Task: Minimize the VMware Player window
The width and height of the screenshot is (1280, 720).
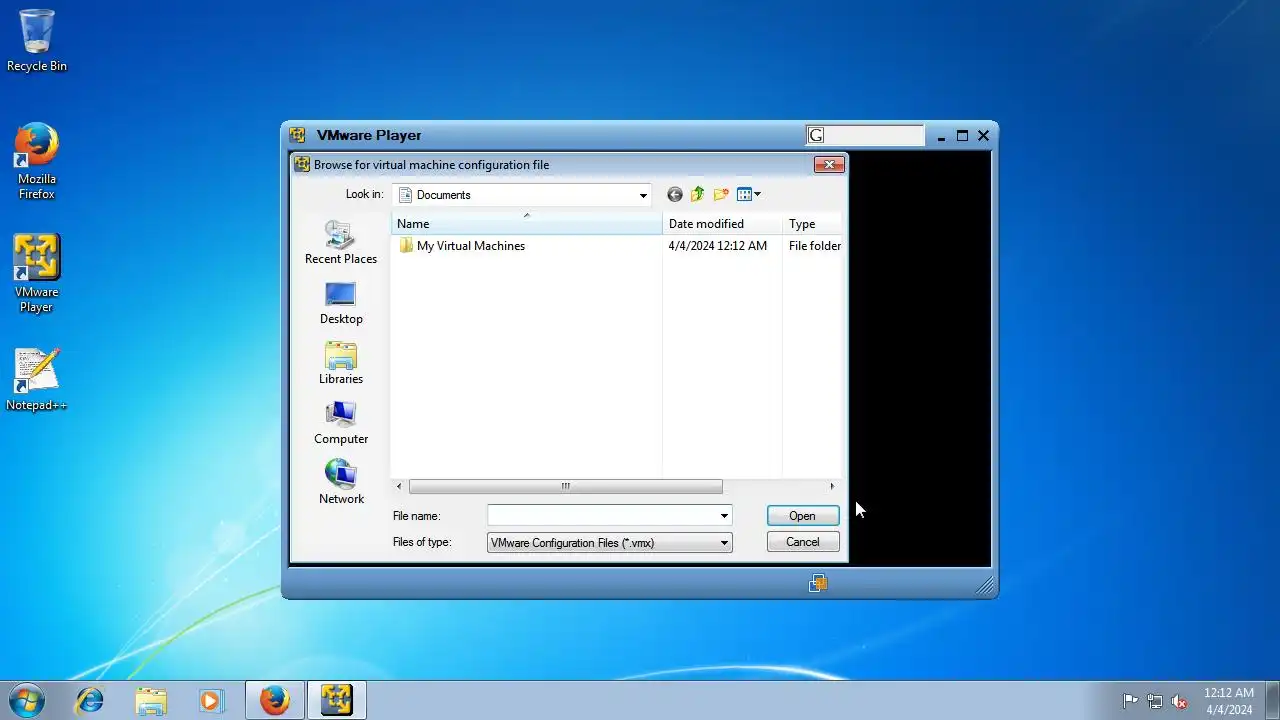Action: point(941,136)
